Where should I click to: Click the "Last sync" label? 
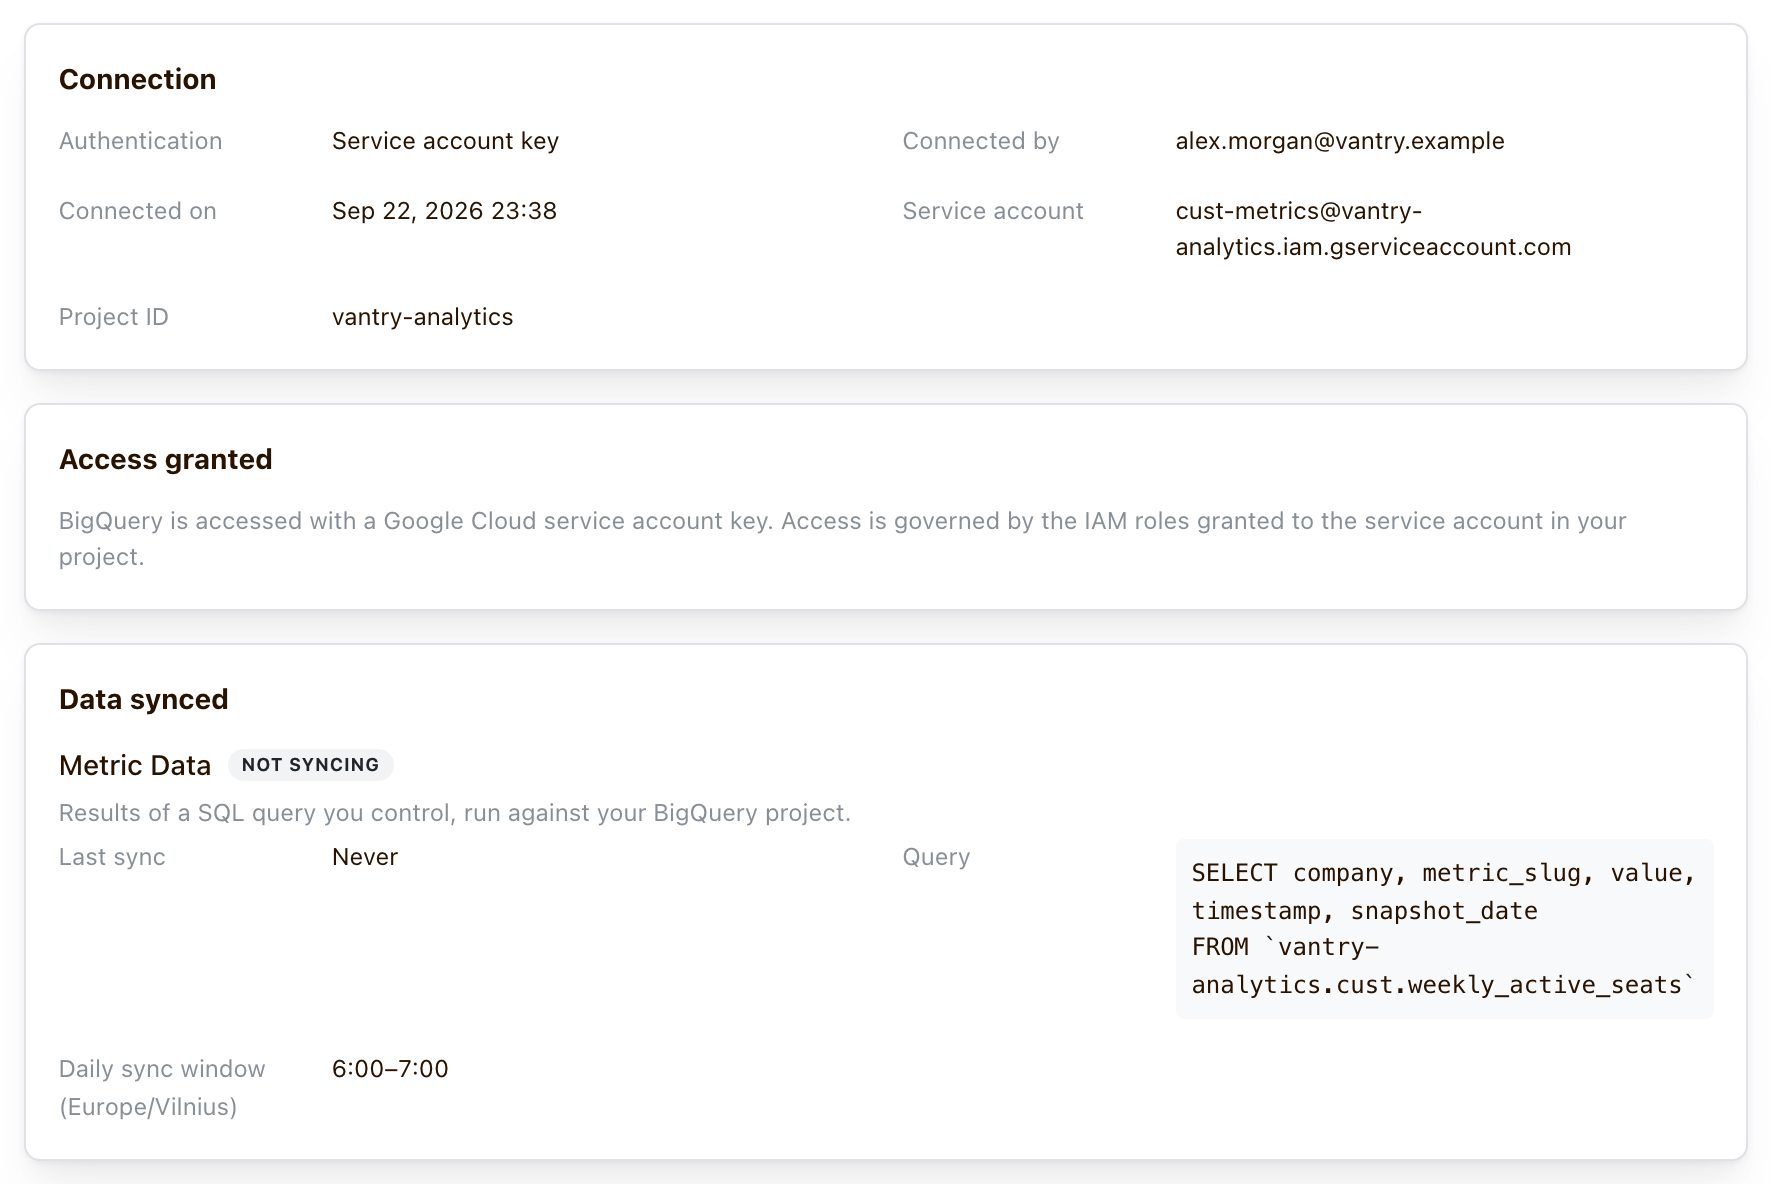(x=112, y=857)
